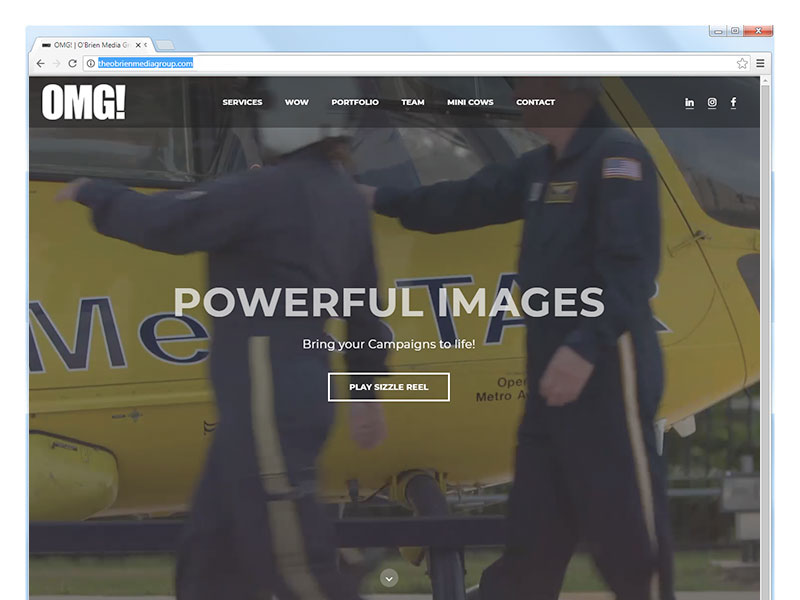800x600 pixels.
Task: Open the Services menu item
Action: coord(242,102)
